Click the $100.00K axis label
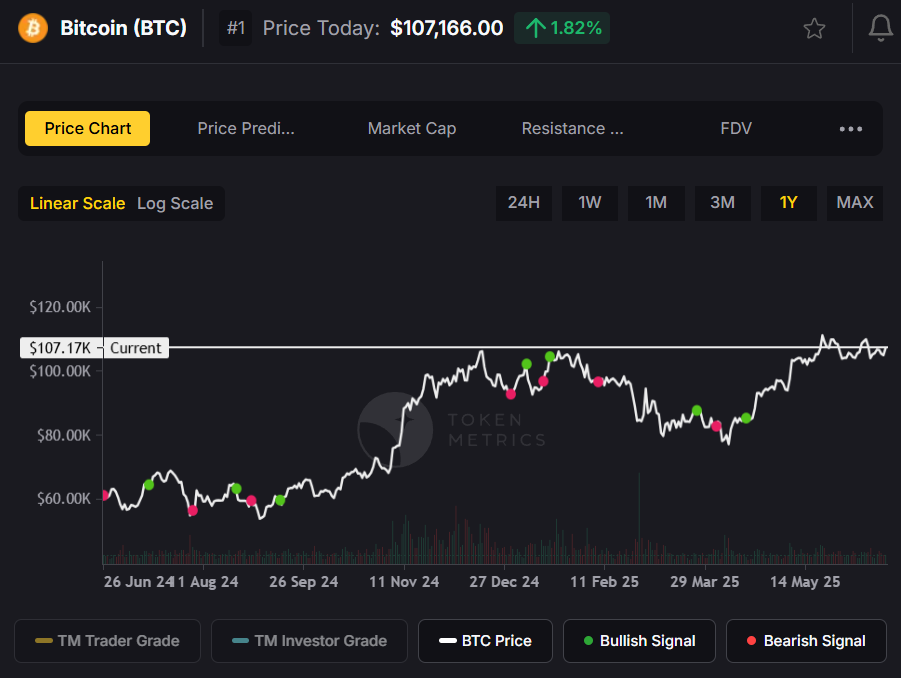The height and width of the screenshot is (678, 901). tap(60, 371)
